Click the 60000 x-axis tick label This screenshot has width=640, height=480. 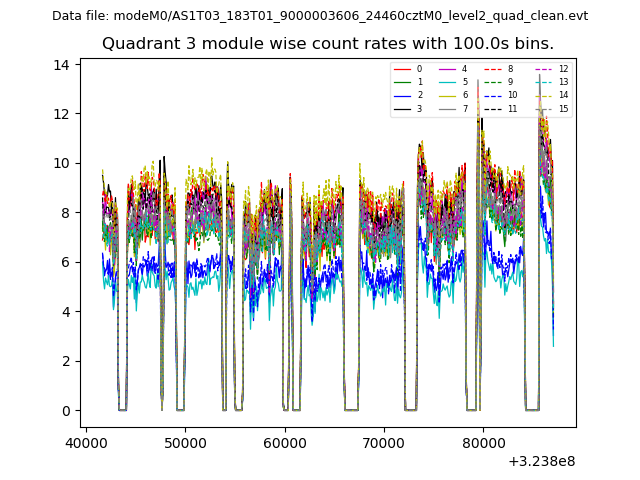coord(284,441)
